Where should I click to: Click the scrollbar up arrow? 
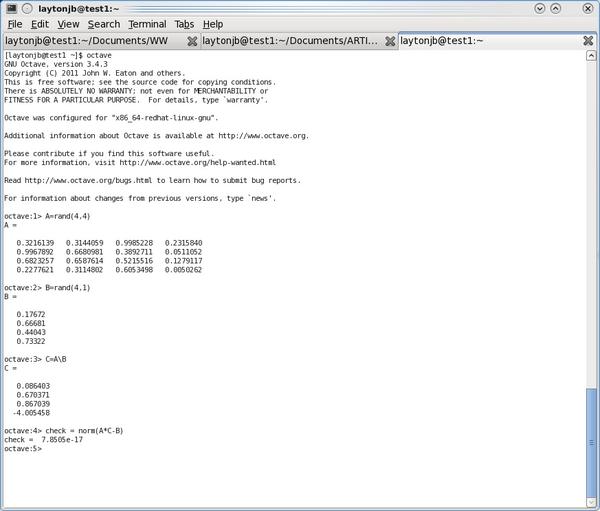(591, 56)
